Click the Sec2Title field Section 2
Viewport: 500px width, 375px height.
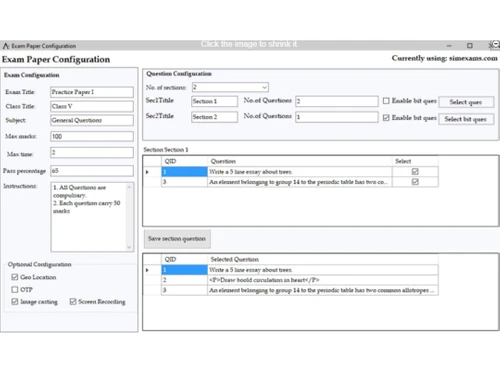[214, 117]
